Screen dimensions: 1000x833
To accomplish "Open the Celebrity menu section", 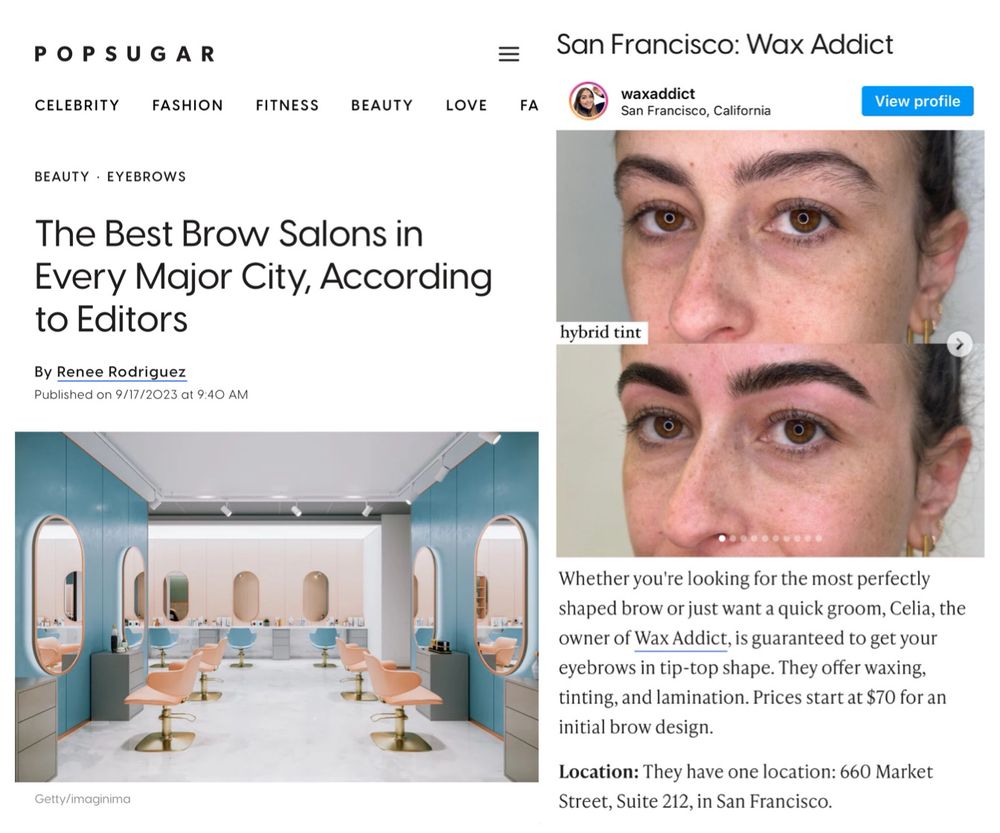I will (77, 105).
